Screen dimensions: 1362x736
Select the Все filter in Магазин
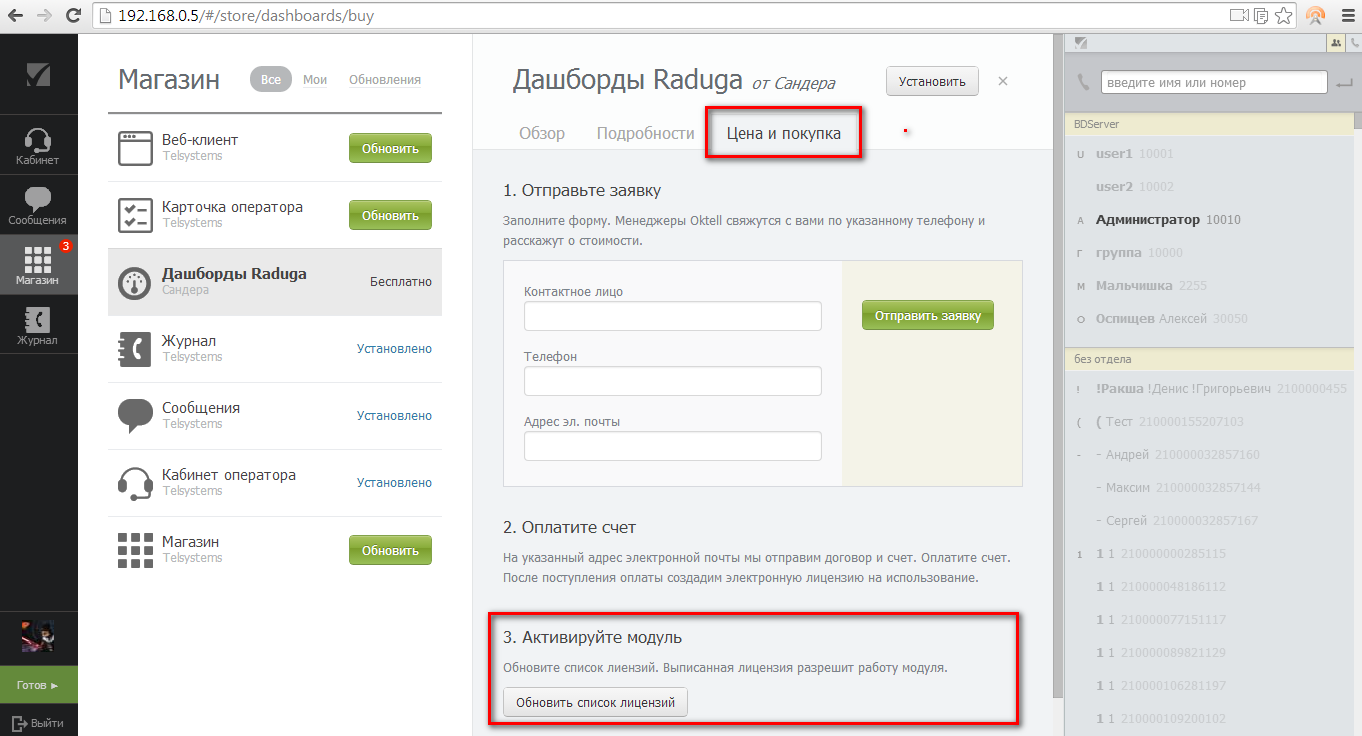click(270, 80)
